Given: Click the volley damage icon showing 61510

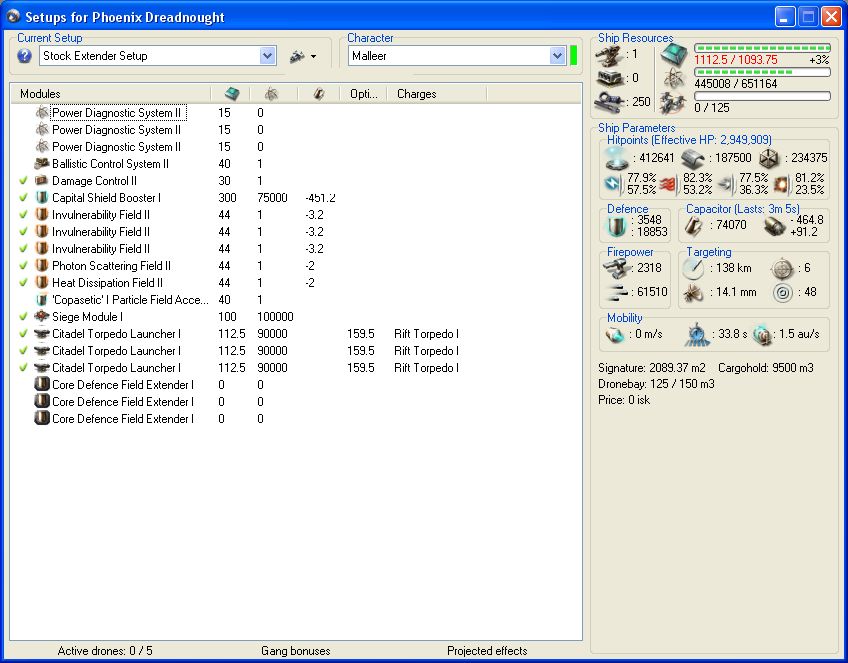Looking at the screenshot, I should 617,293.
